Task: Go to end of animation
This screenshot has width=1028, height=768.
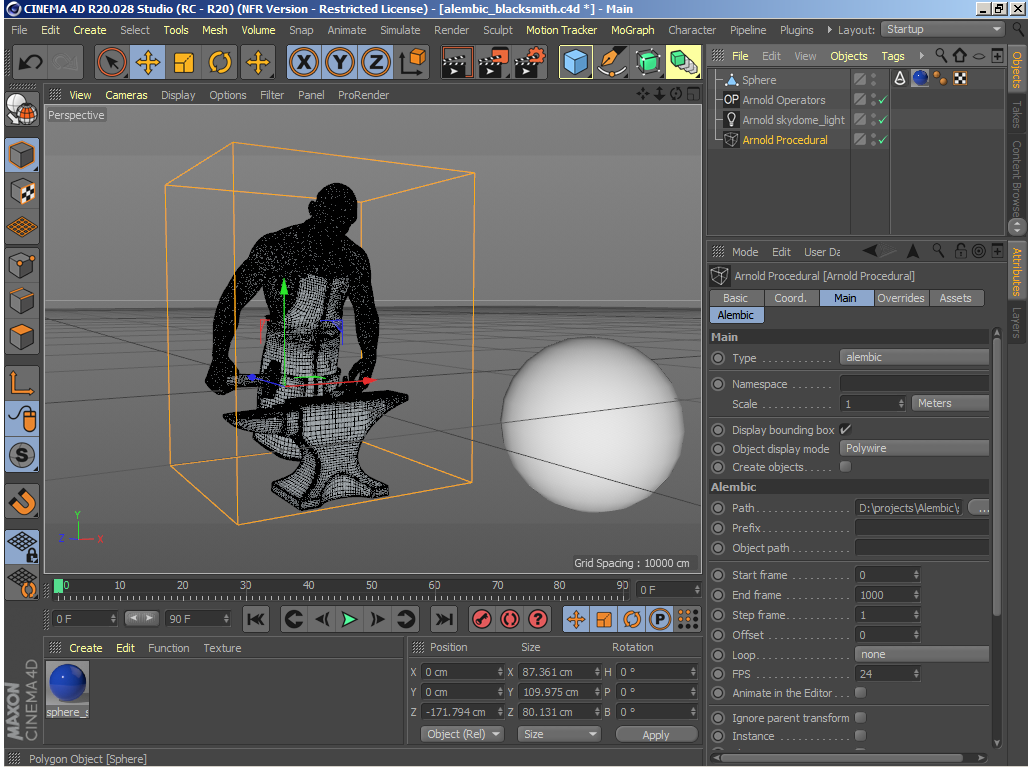Action: 443,619
